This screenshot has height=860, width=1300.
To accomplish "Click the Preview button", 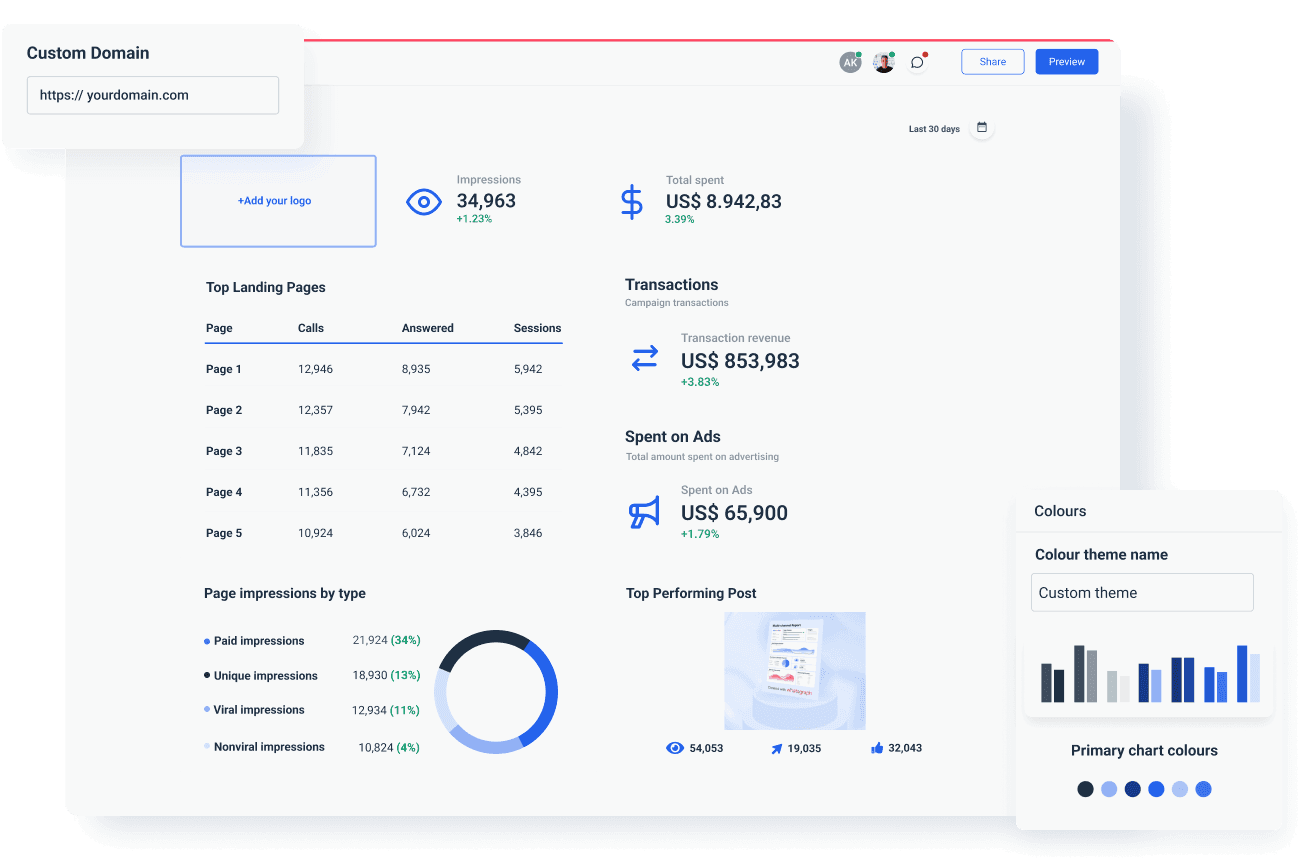I will (x=1066, y=61).
